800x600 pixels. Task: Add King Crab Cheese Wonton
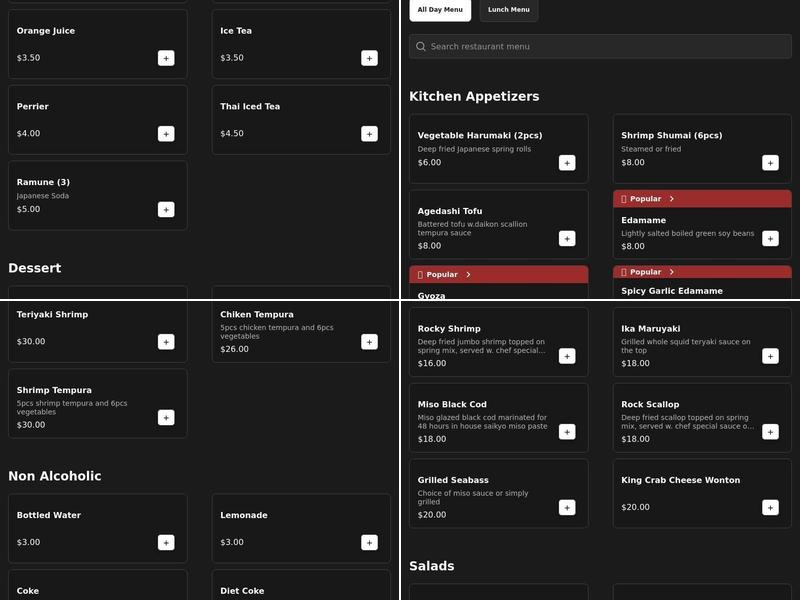(770, 508)
